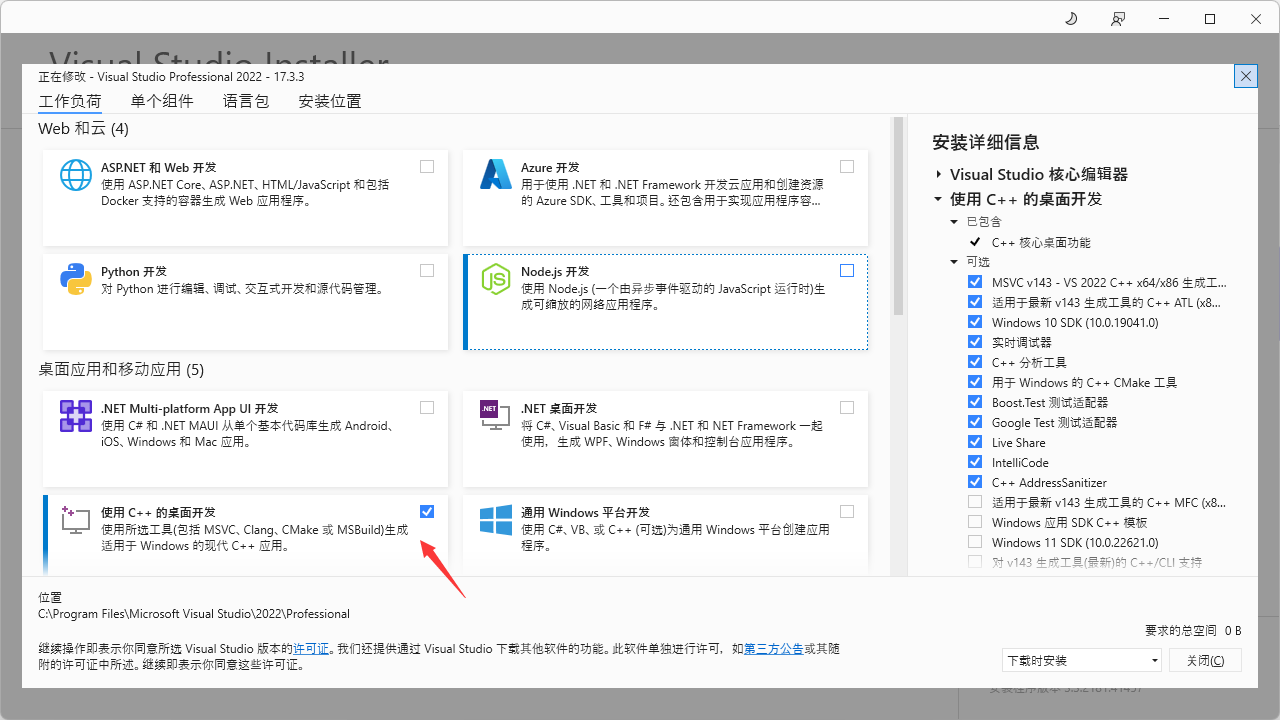
Task: Click the installation path C:\Program Files text
Action: 194,614
